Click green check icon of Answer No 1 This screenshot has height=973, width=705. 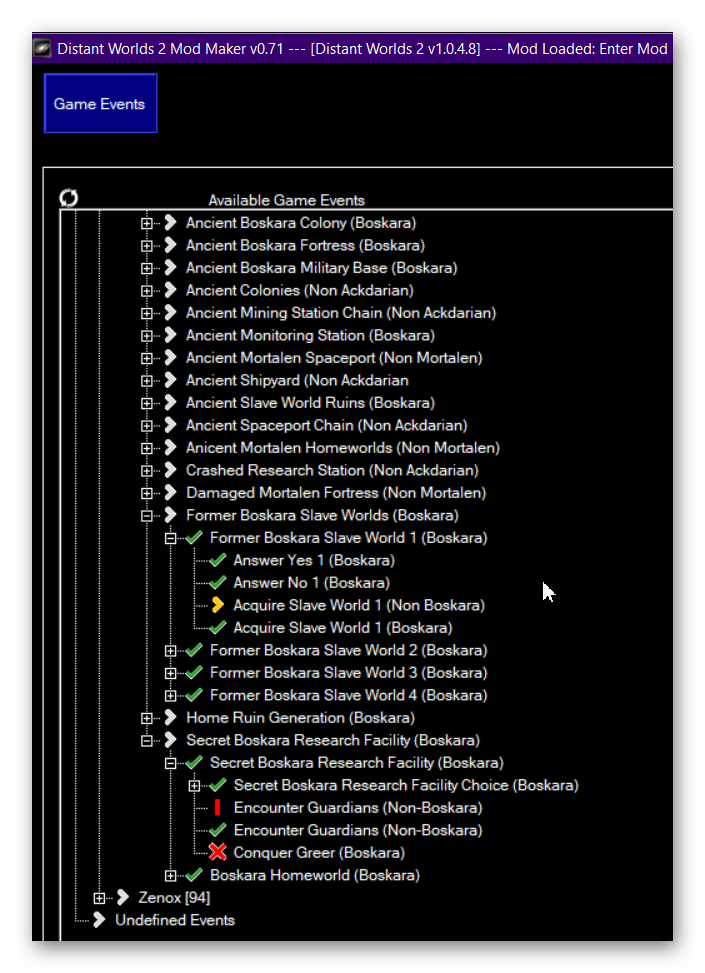tap(217, 583)
